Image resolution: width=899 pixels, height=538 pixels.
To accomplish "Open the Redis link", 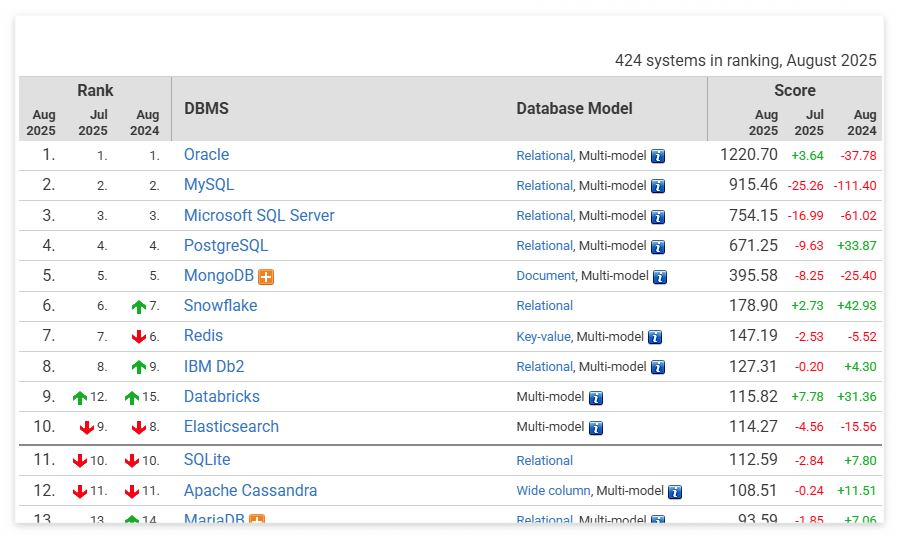I will (x=204, y=336).
